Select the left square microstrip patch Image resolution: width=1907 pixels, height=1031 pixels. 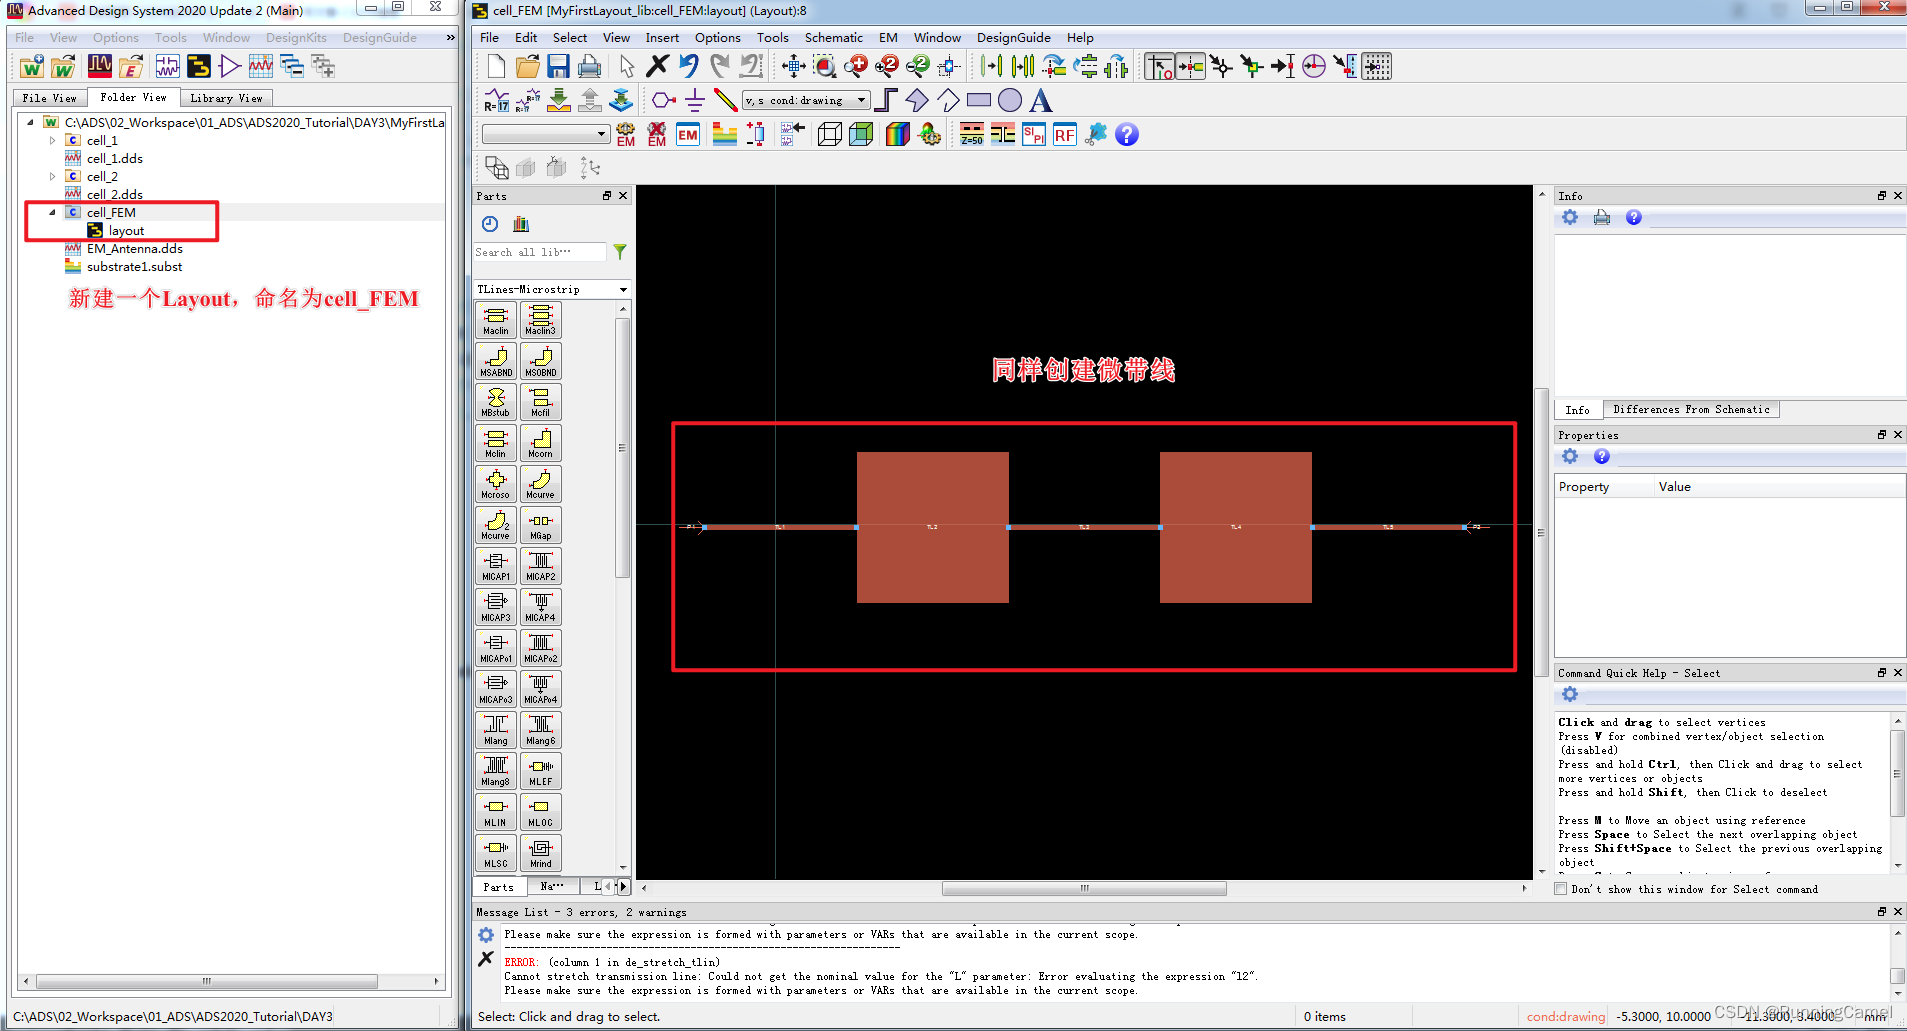932,527
